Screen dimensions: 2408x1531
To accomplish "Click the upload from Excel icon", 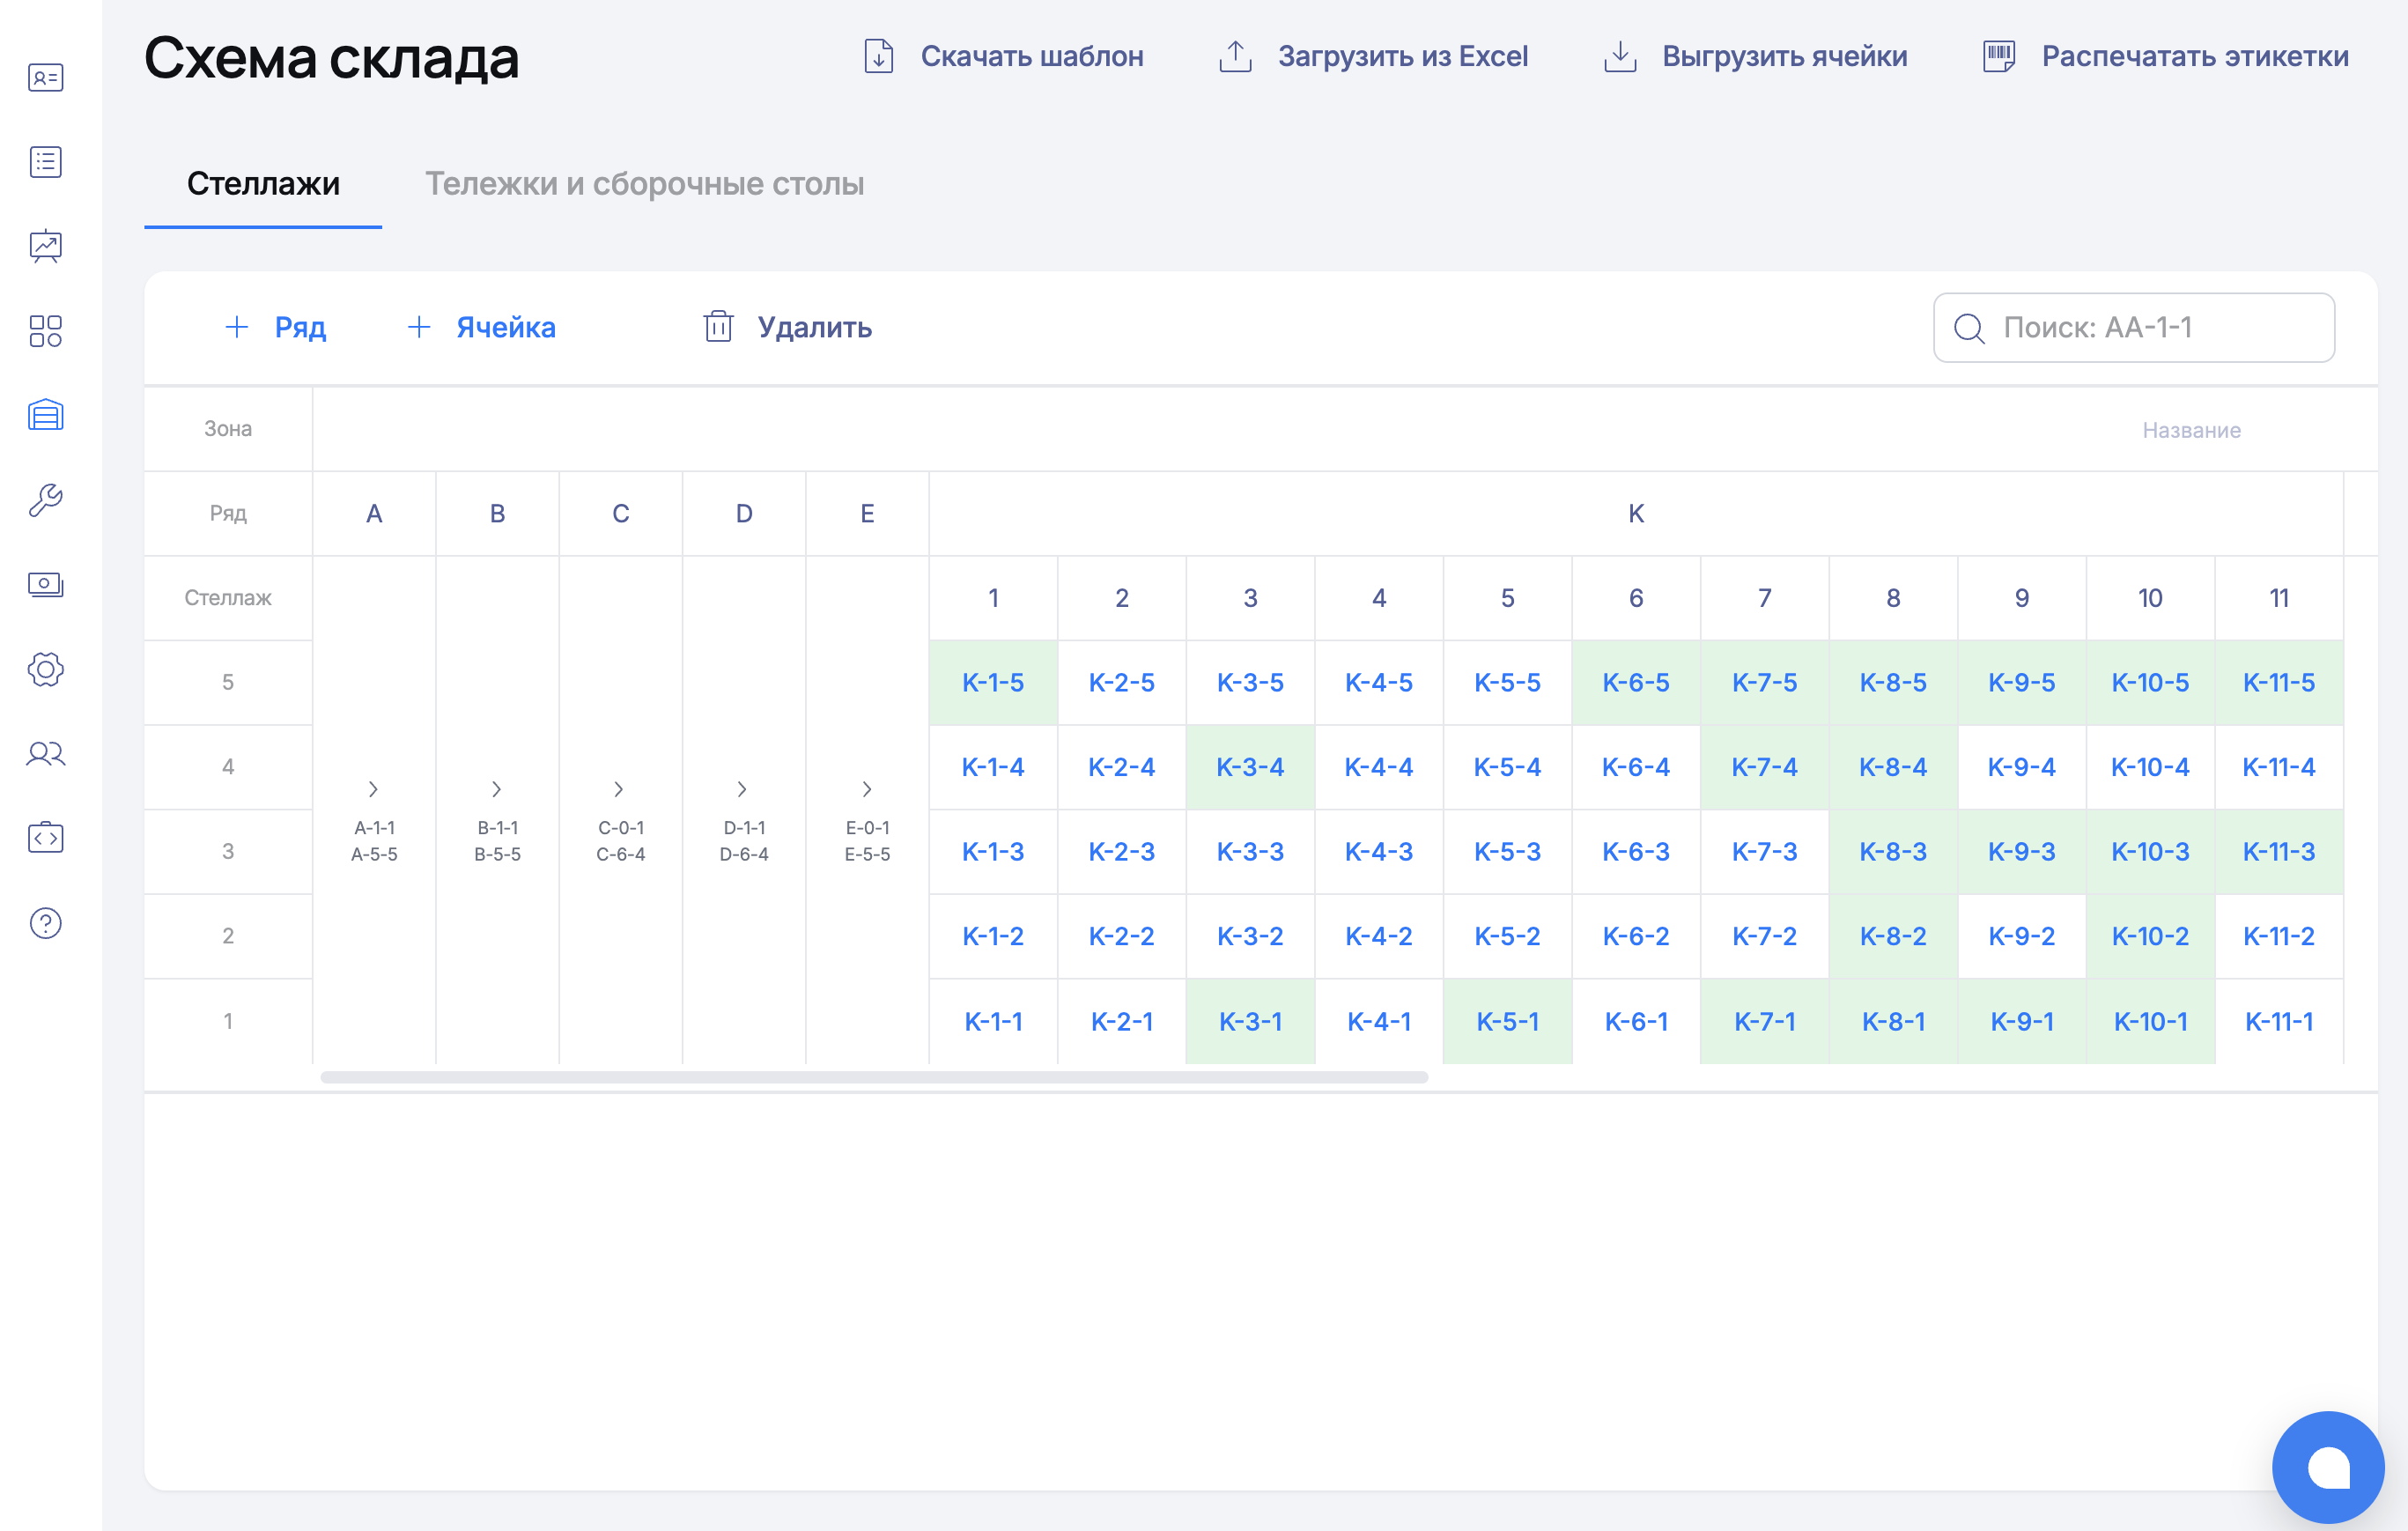I will coord(1236,56).
